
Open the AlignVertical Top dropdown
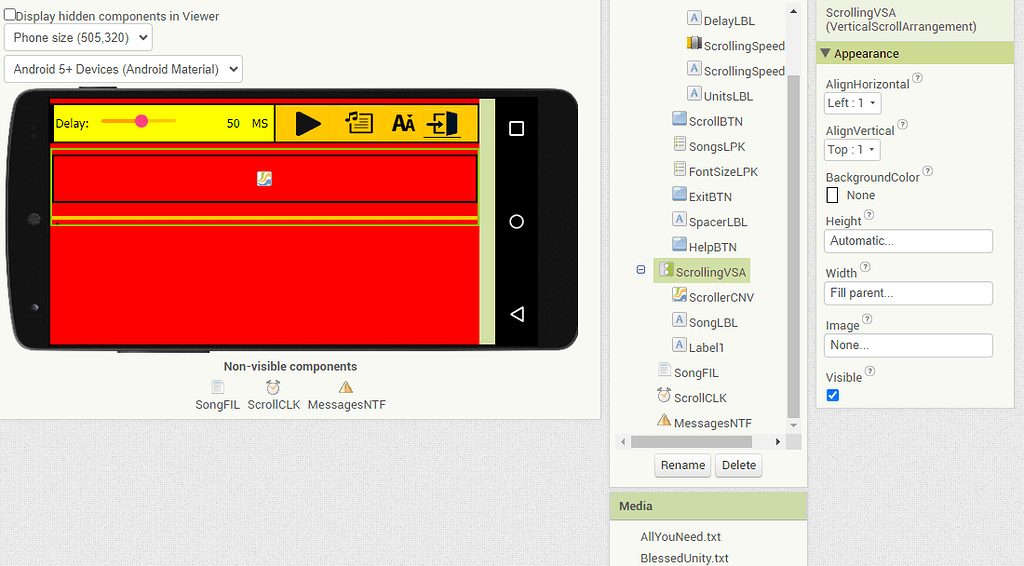click(x=853, y=150)
